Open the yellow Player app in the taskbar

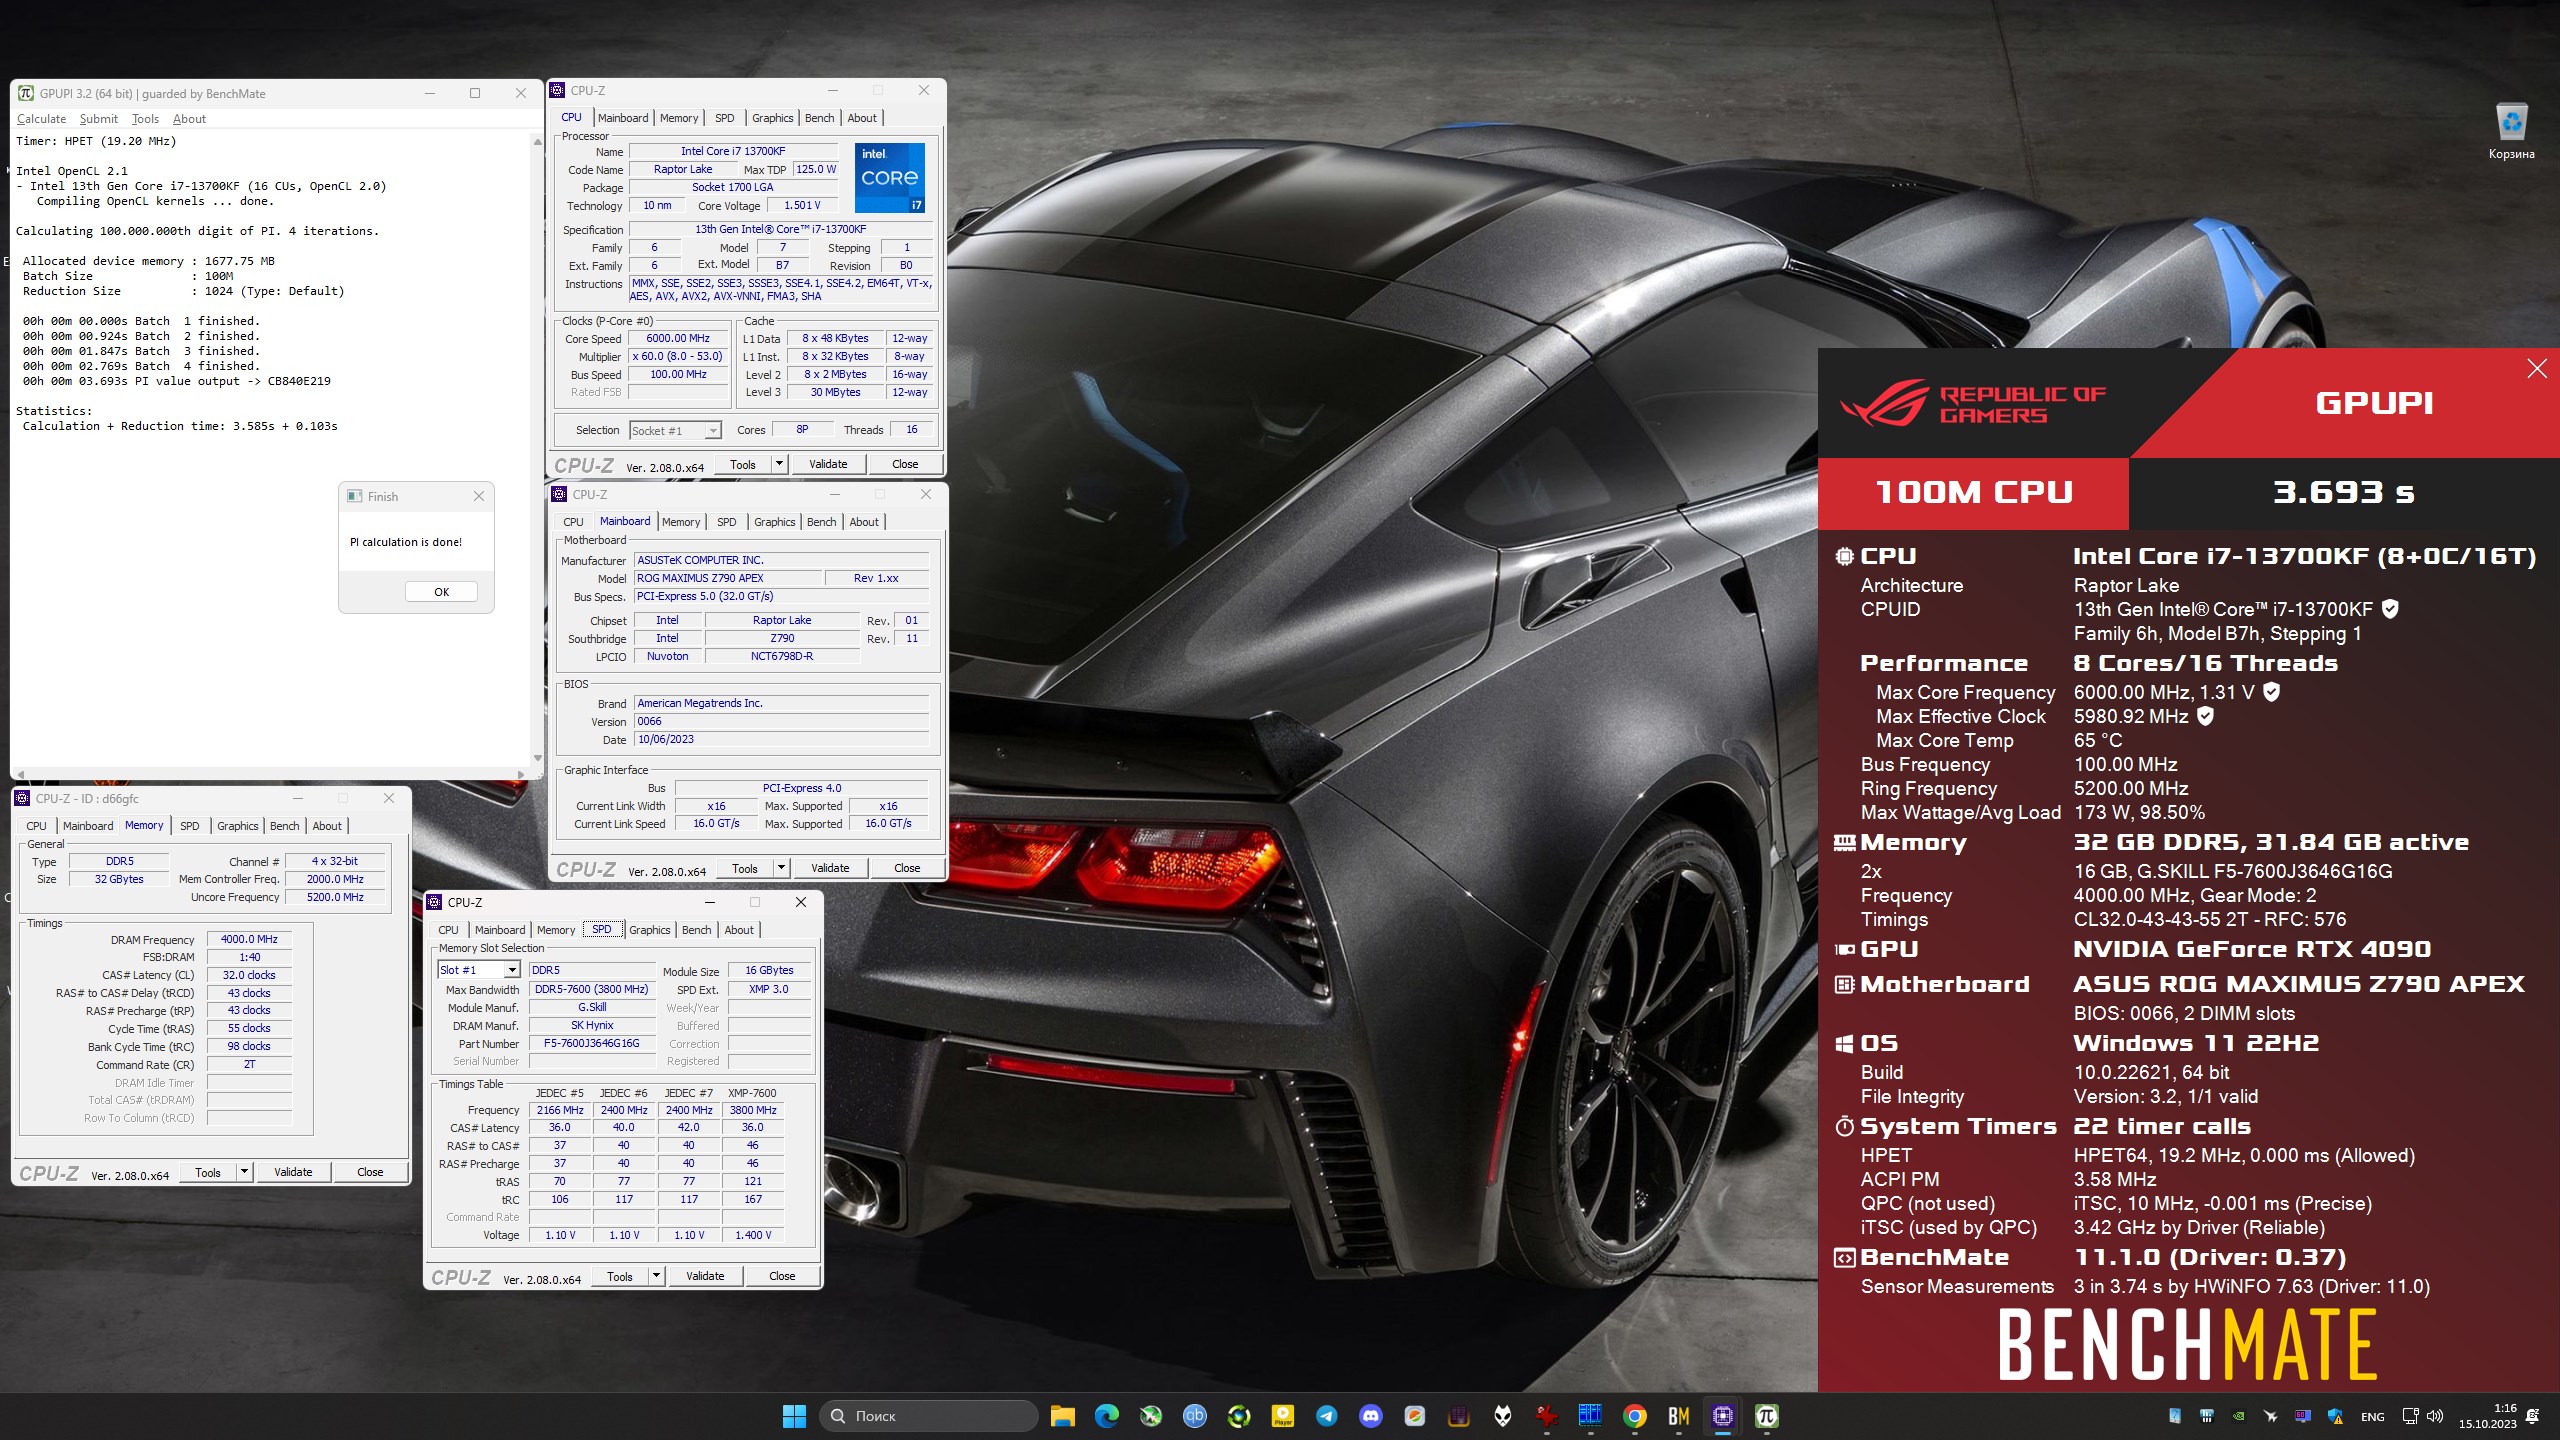click(x=1282, y=1416)
